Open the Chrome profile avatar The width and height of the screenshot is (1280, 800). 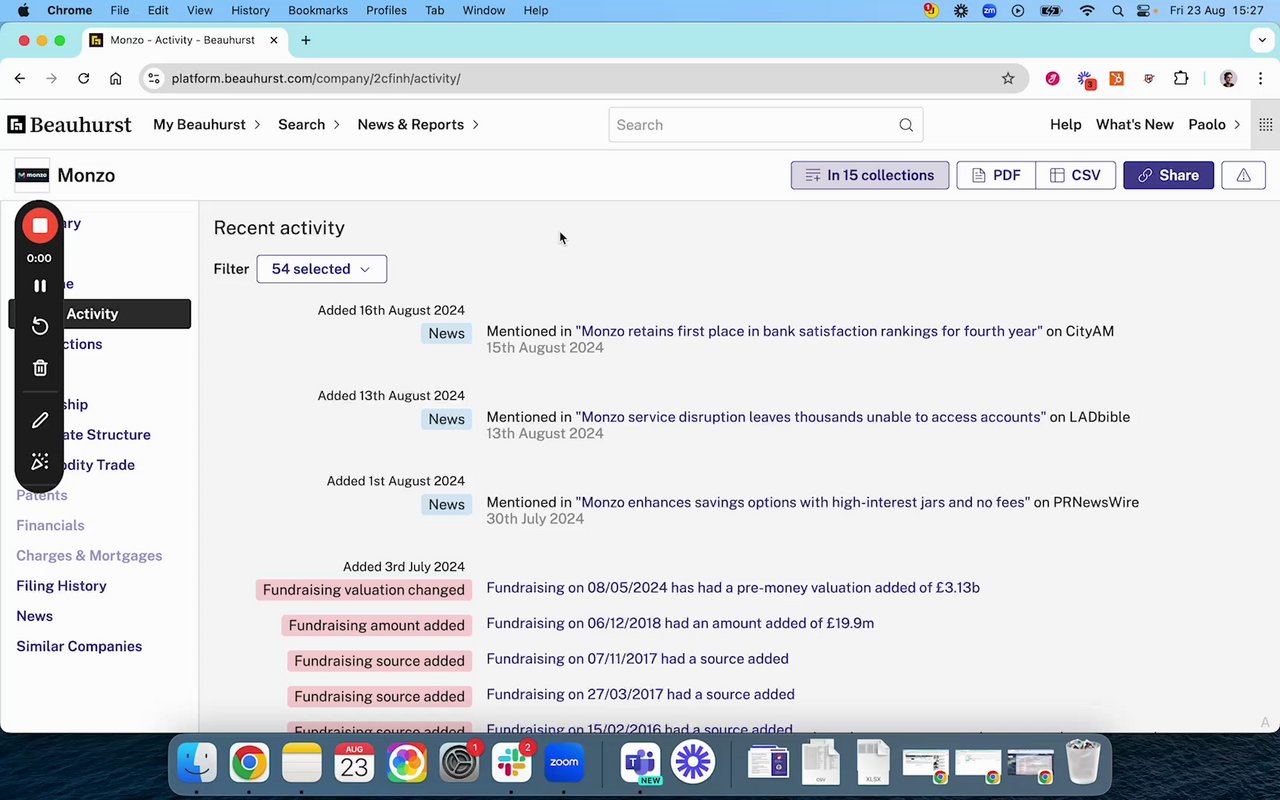[x=1229, y=78]
